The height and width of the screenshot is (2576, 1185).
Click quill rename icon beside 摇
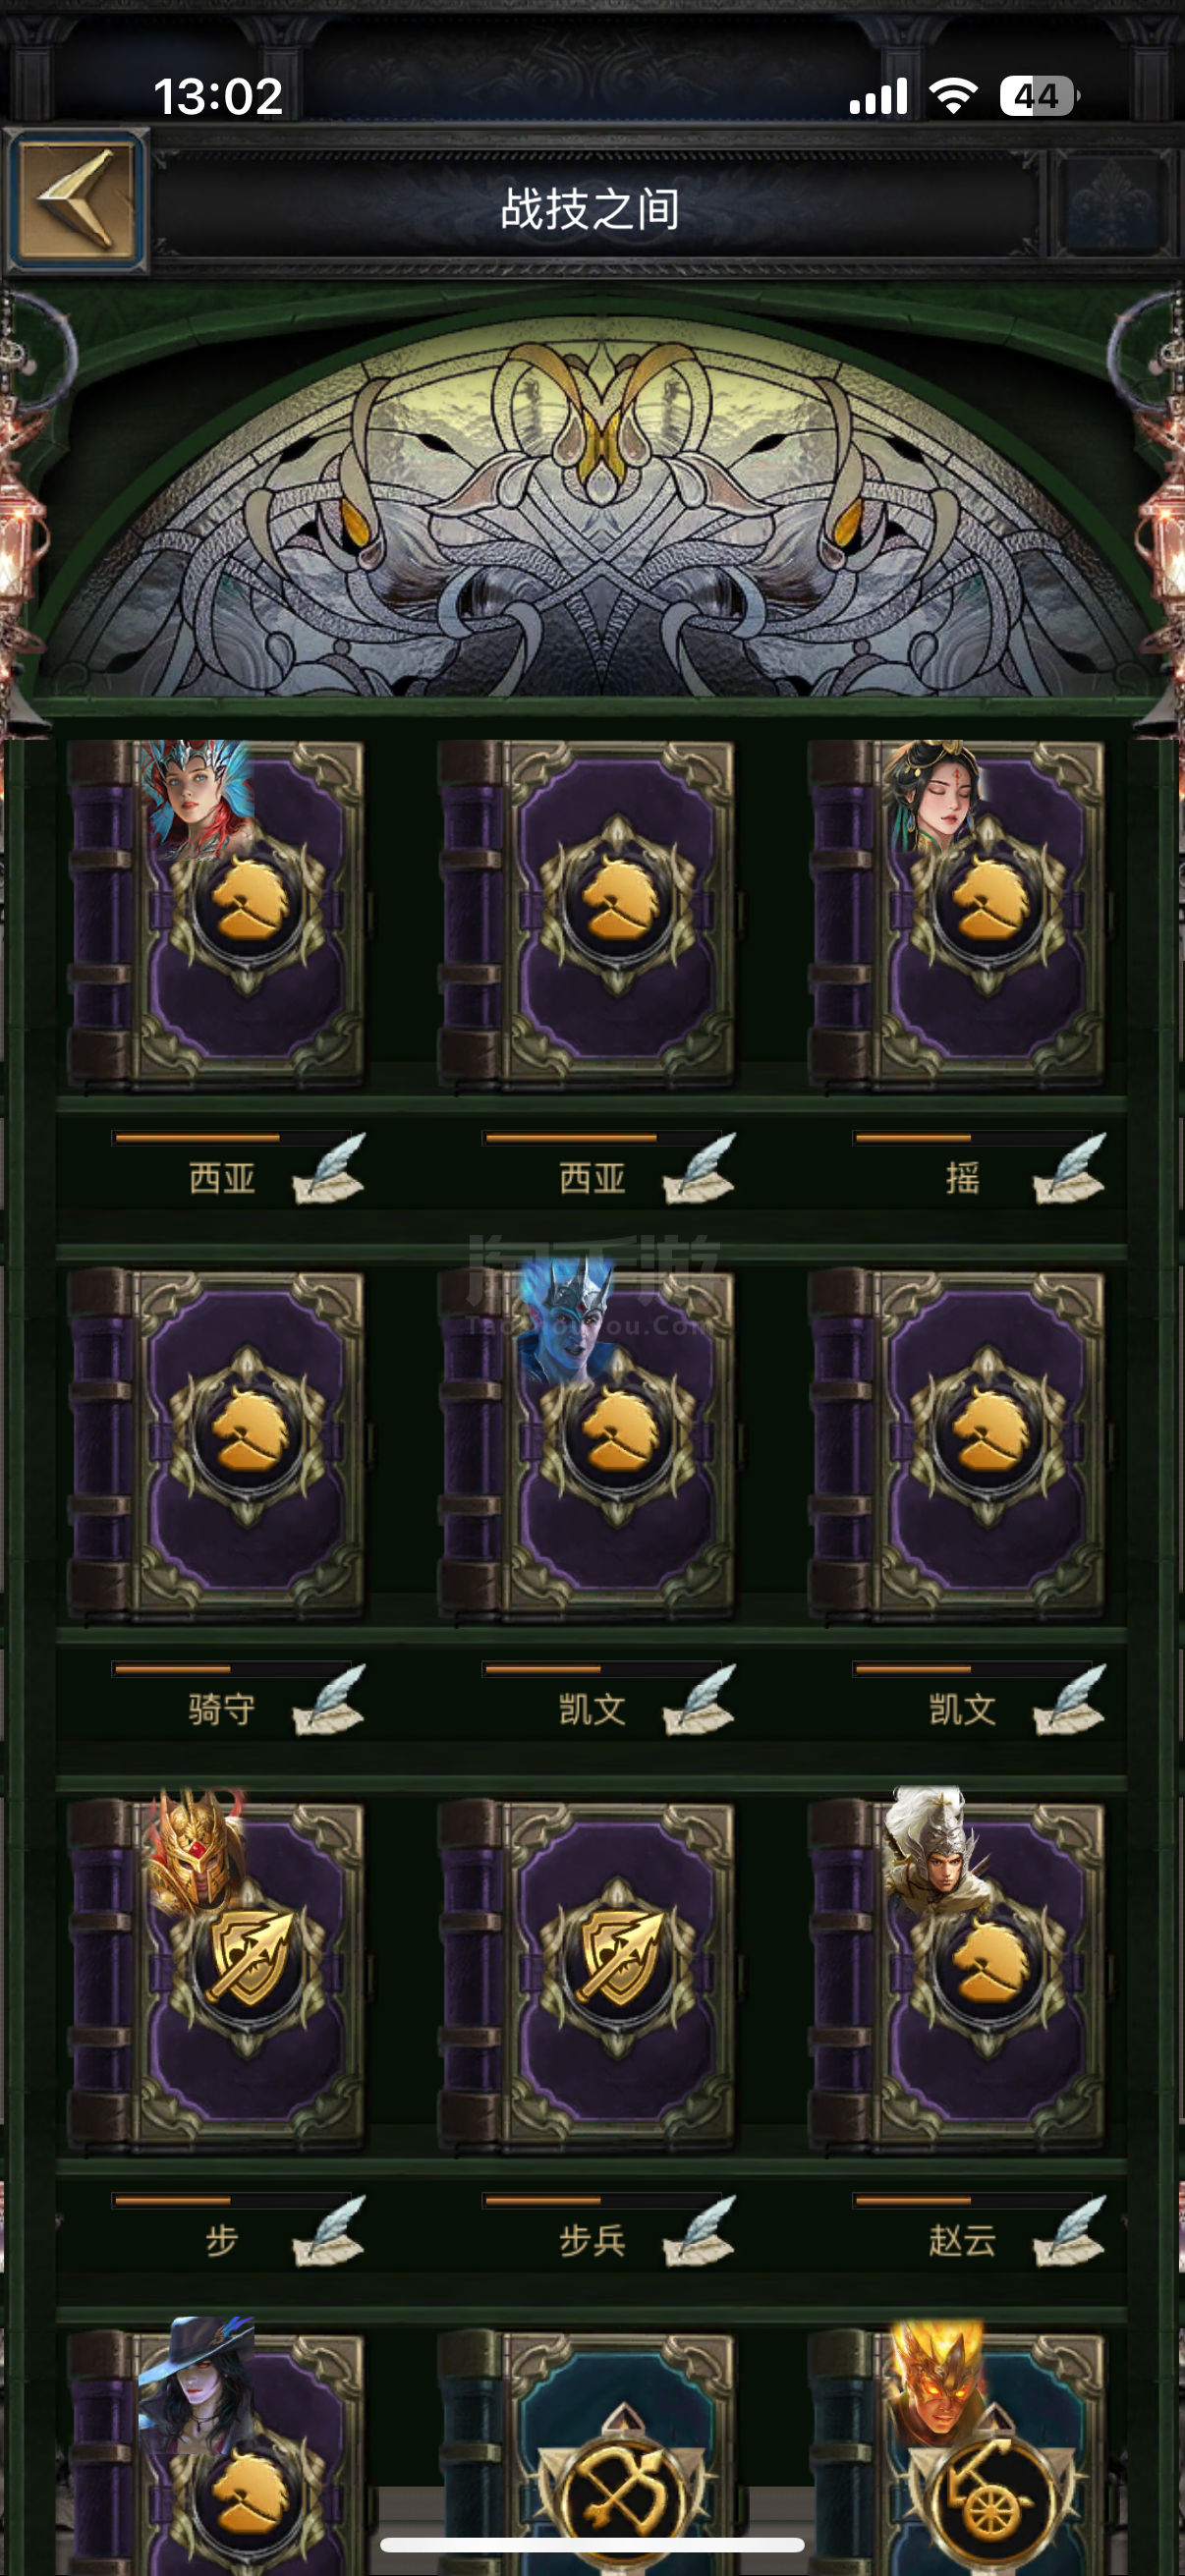coord(1069,1169)
